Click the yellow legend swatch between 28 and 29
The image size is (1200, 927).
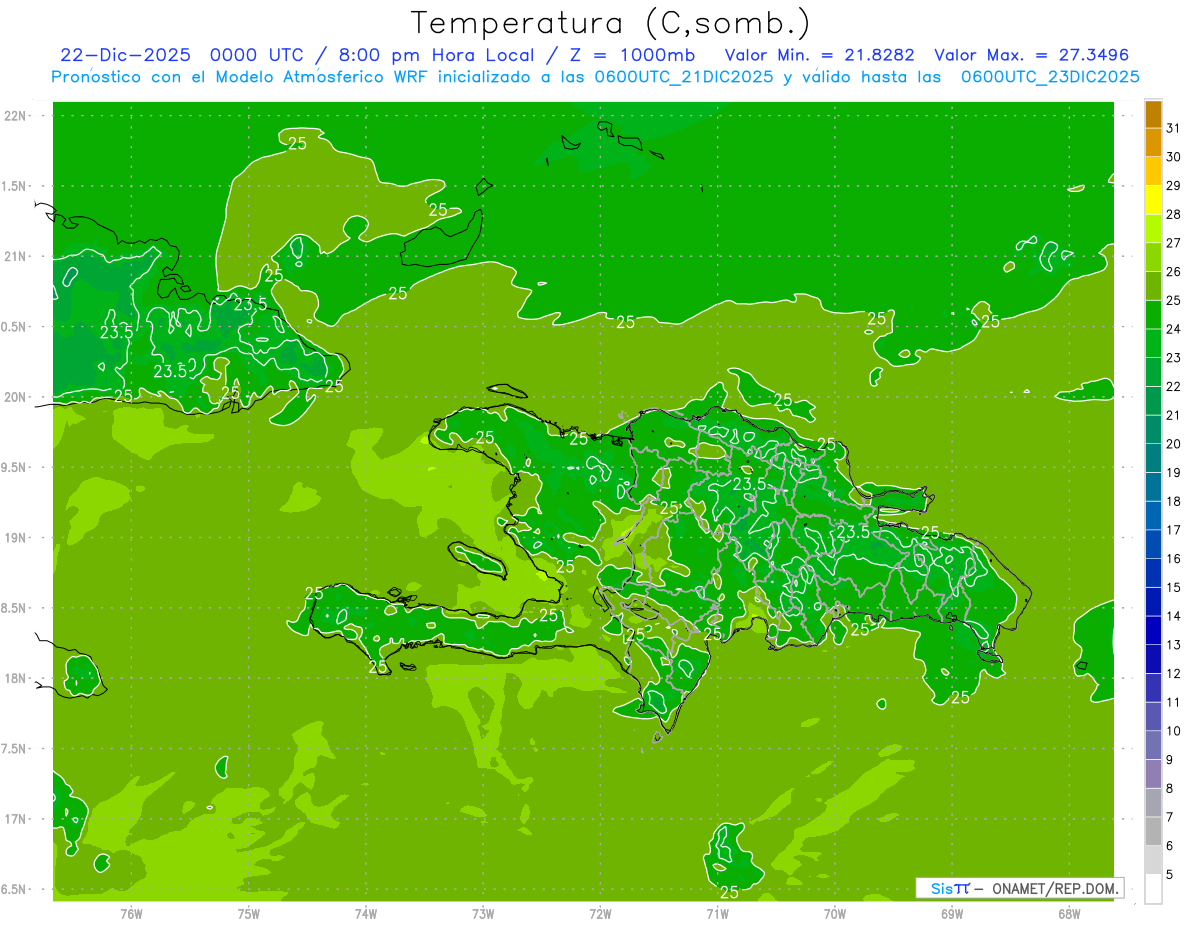[1153, 201]
